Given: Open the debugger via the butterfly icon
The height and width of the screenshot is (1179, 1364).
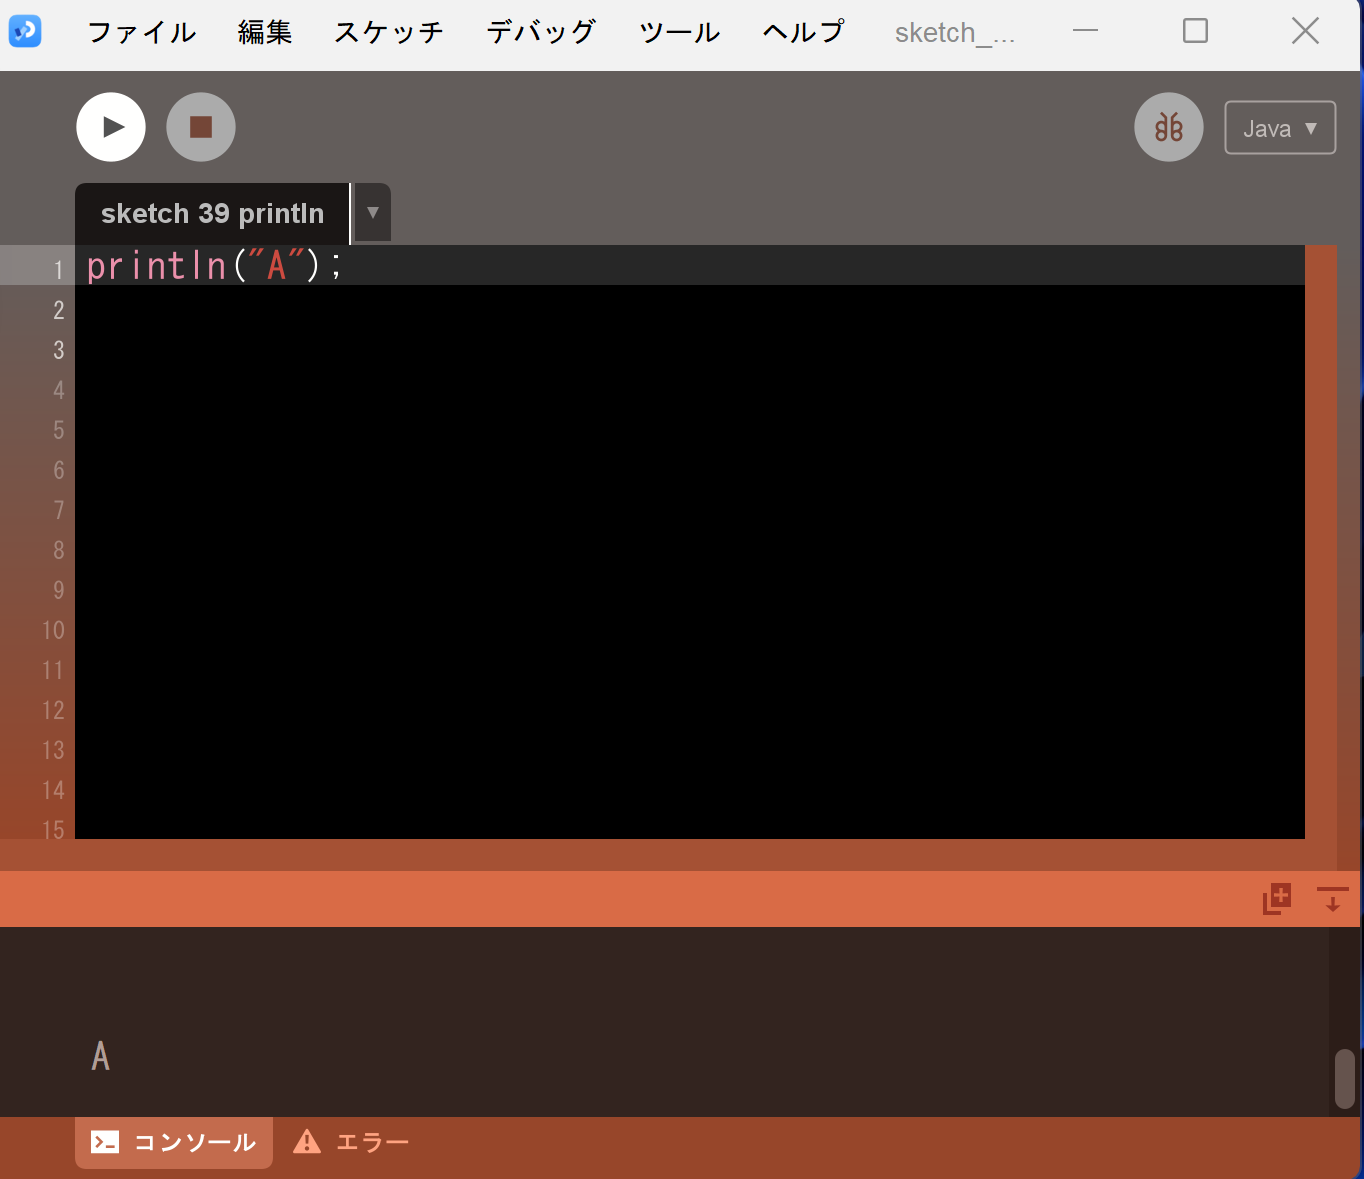Looking at the screenshot, I should [1168, 127].
